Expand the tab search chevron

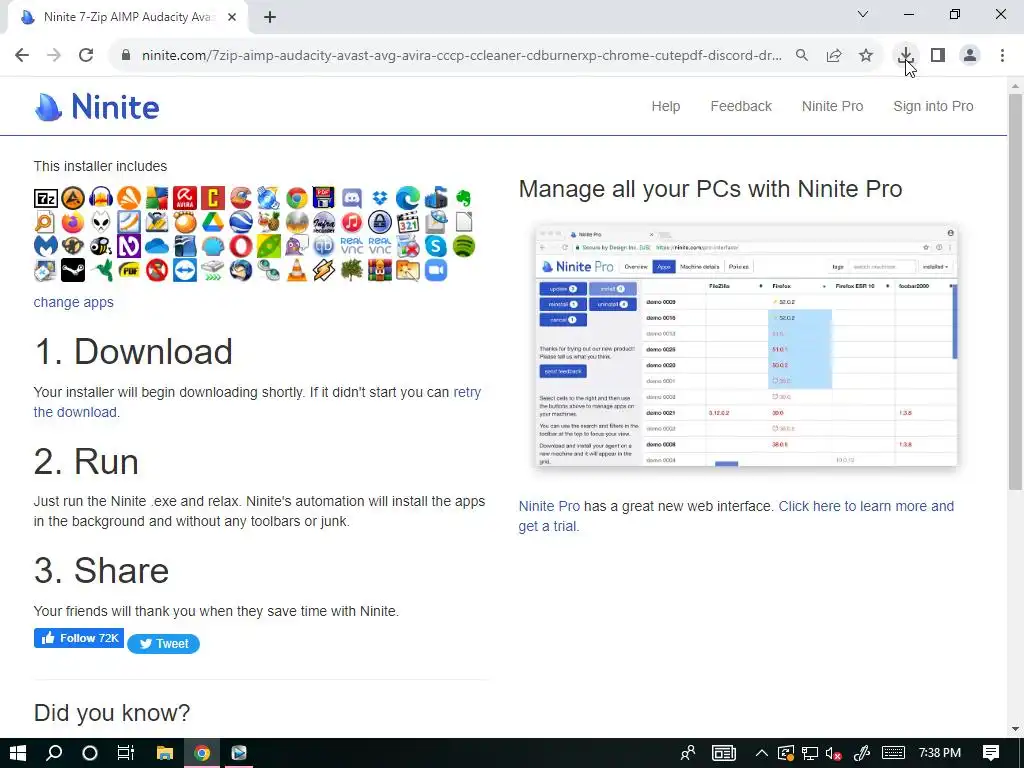863,14
